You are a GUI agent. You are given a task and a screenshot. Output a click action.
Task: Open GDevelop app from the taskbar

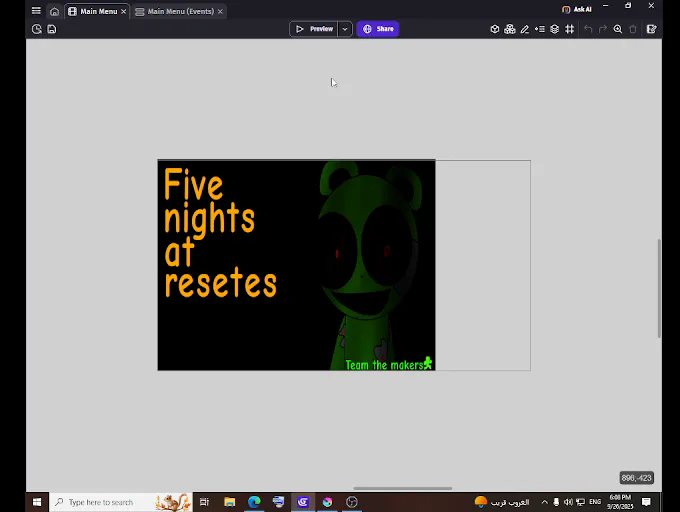click(303, 502)
